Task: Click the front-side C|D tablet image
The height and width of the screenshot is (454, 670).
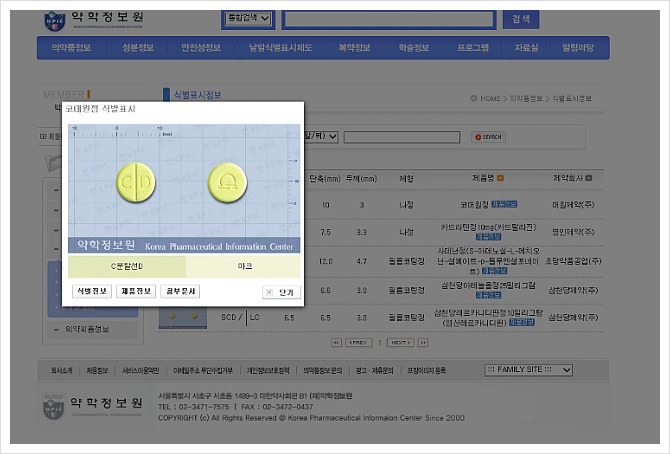Action: [136, 182]
